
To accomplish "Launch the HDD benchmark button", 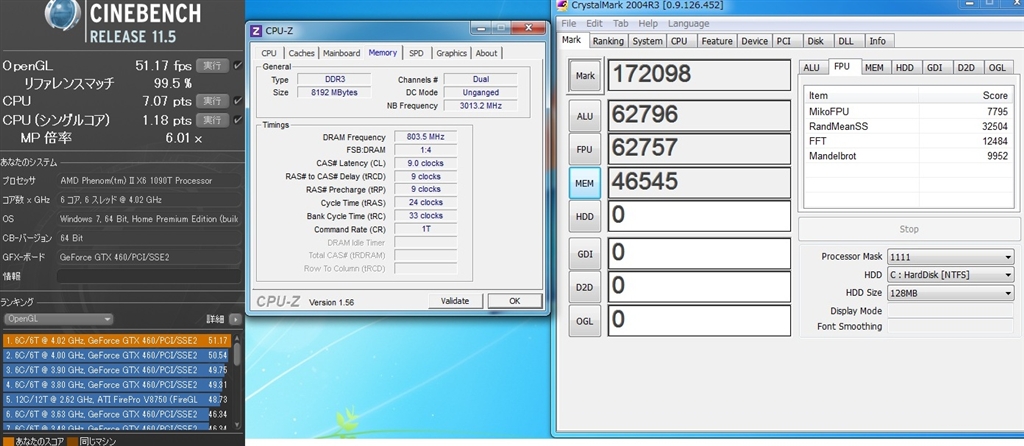I will click(585, 214).
